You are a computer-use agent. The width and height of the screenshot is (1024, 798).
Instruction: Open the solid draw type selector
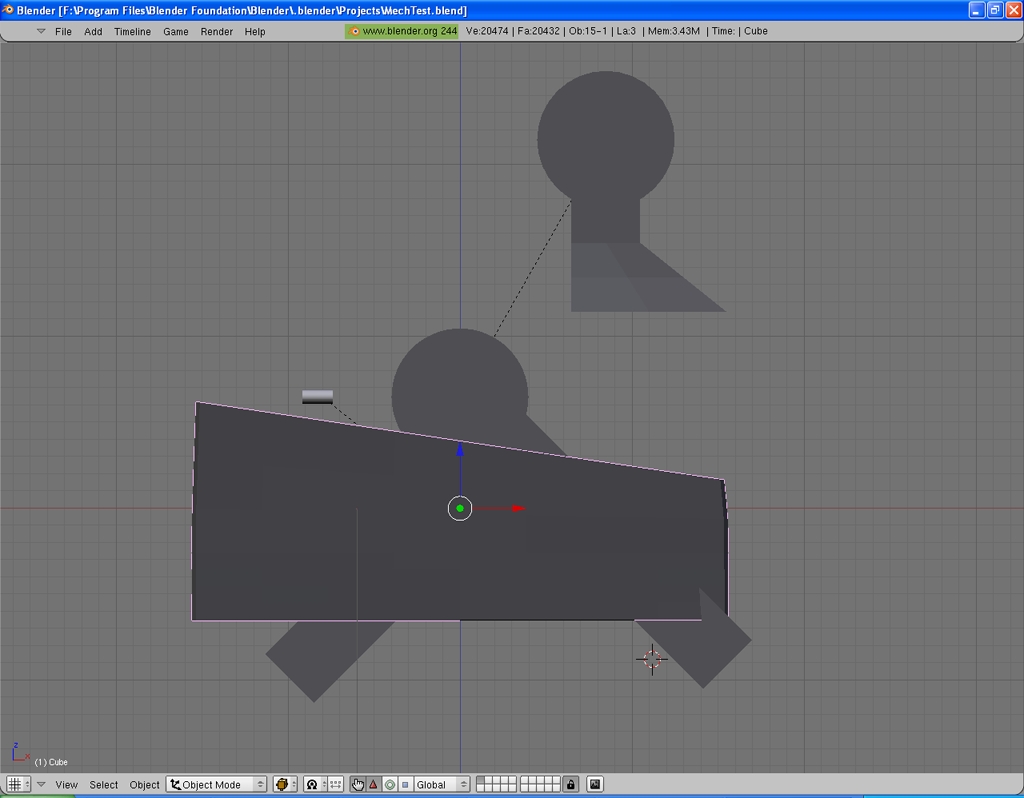pyautogui.click(x=285, y=784)
